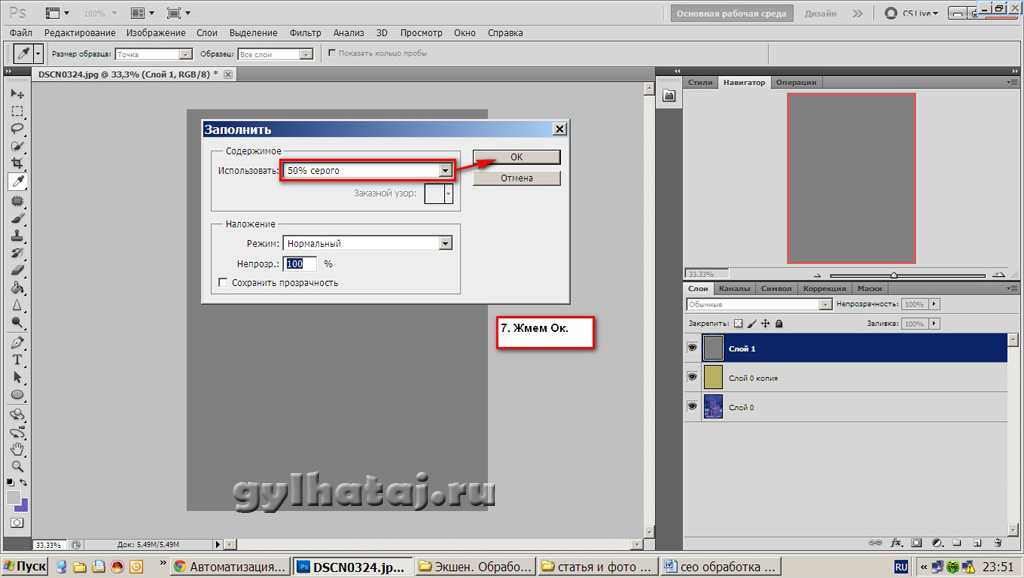
Task: Click the lock all padlock icon
Action: pos(779,324)
